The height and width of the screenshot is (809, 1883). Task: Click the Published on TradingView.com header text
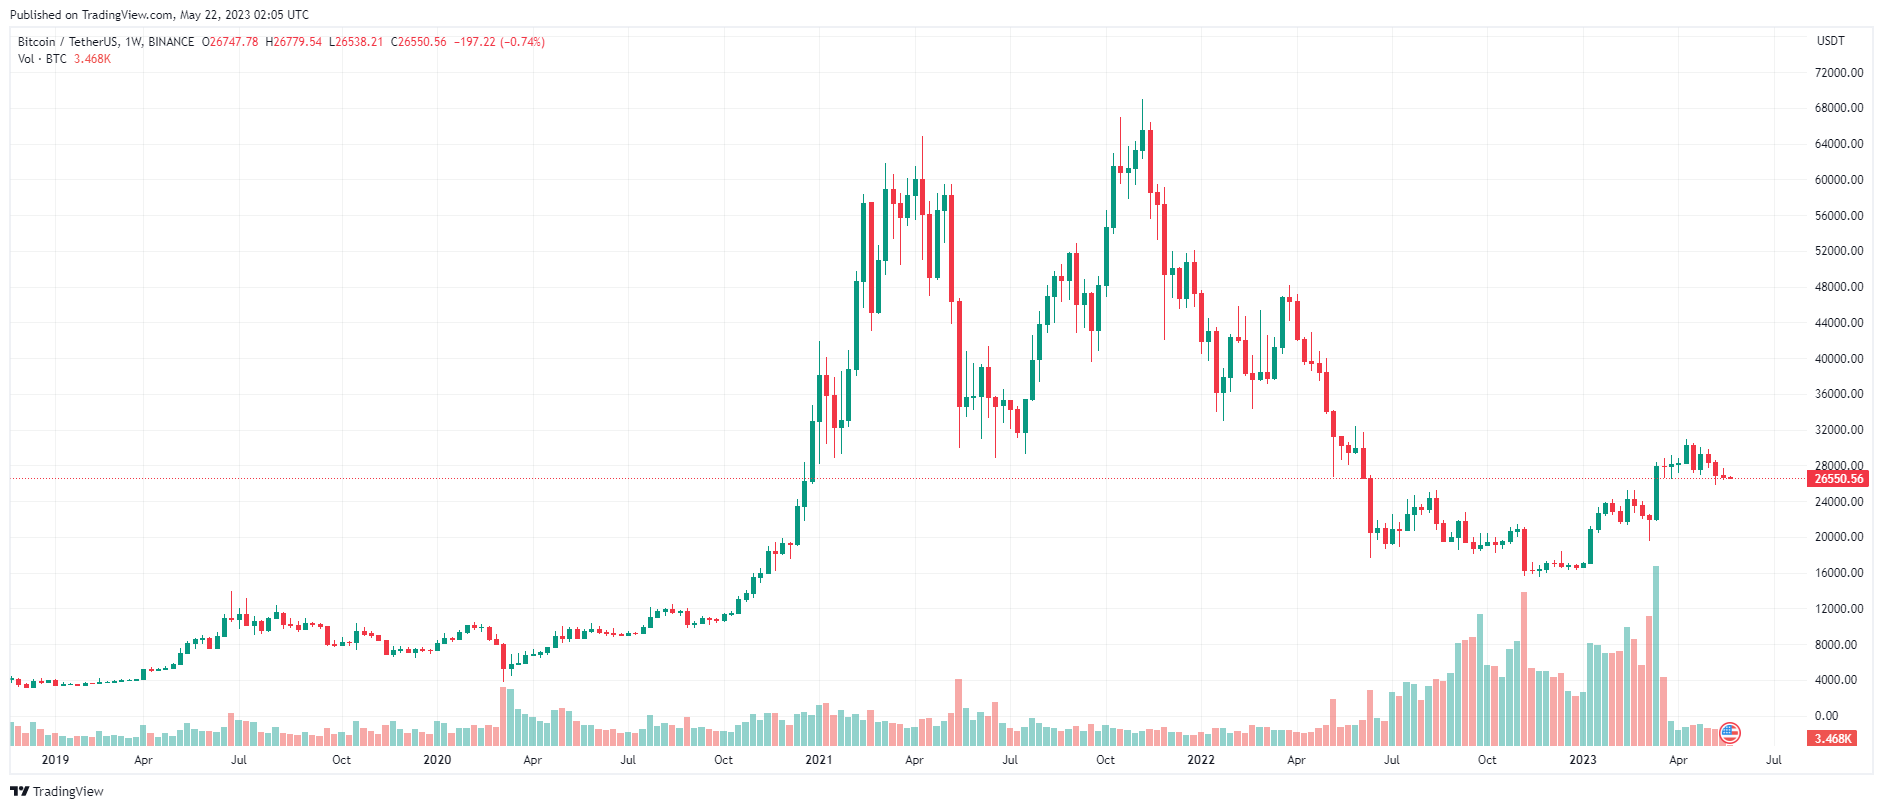coord(159,15)
